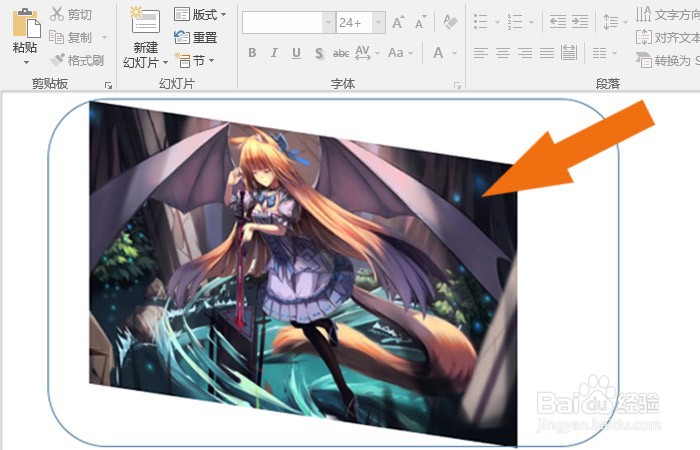Click the Paste (粘贴) clipboard icon
Viewport: 700px width, 450px height.
25,23
